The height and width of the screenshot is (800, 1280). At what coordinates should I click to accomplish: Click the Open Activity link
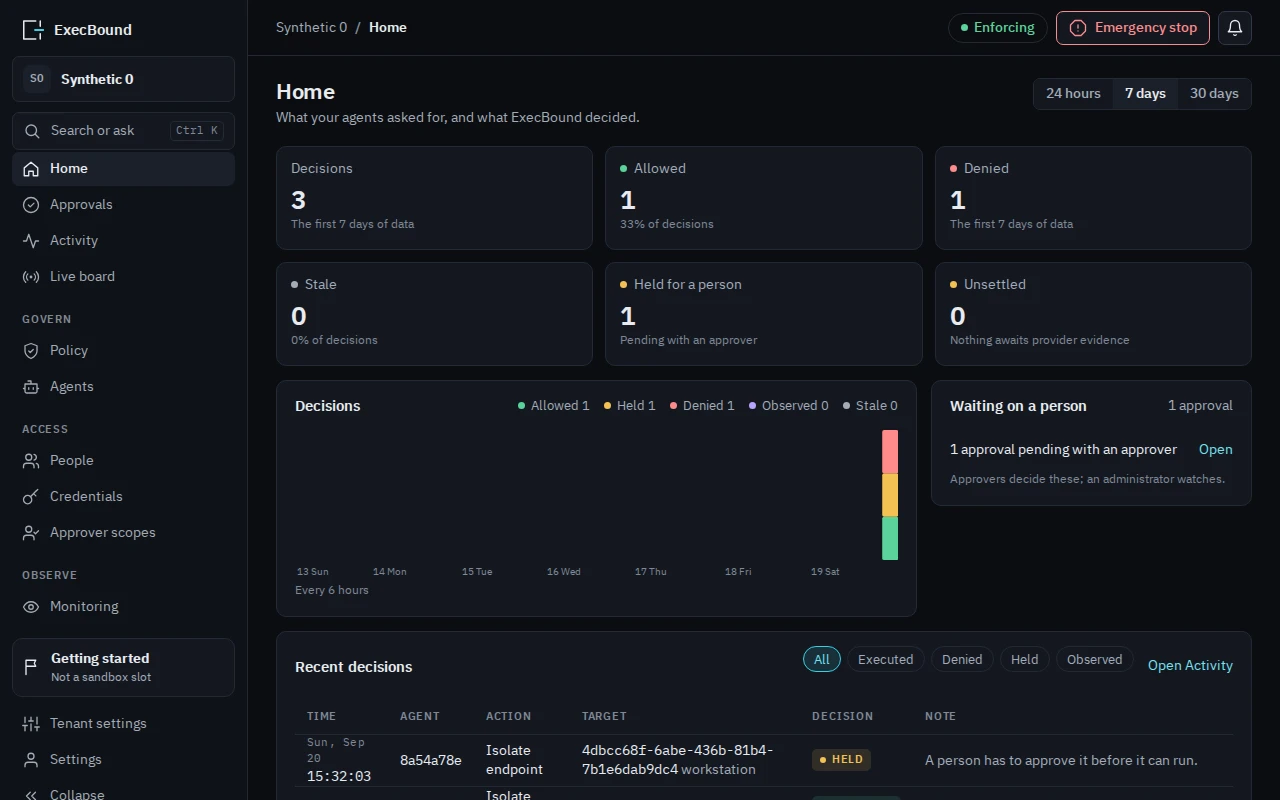[1190, 666]
